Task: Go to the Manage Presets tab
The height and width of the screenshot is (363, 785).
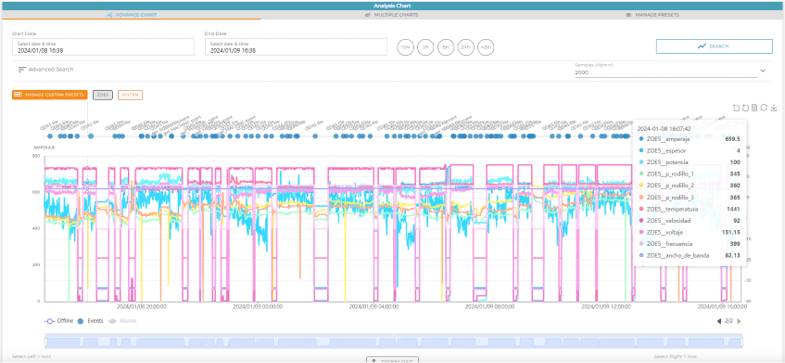Action: click(652, 15)
